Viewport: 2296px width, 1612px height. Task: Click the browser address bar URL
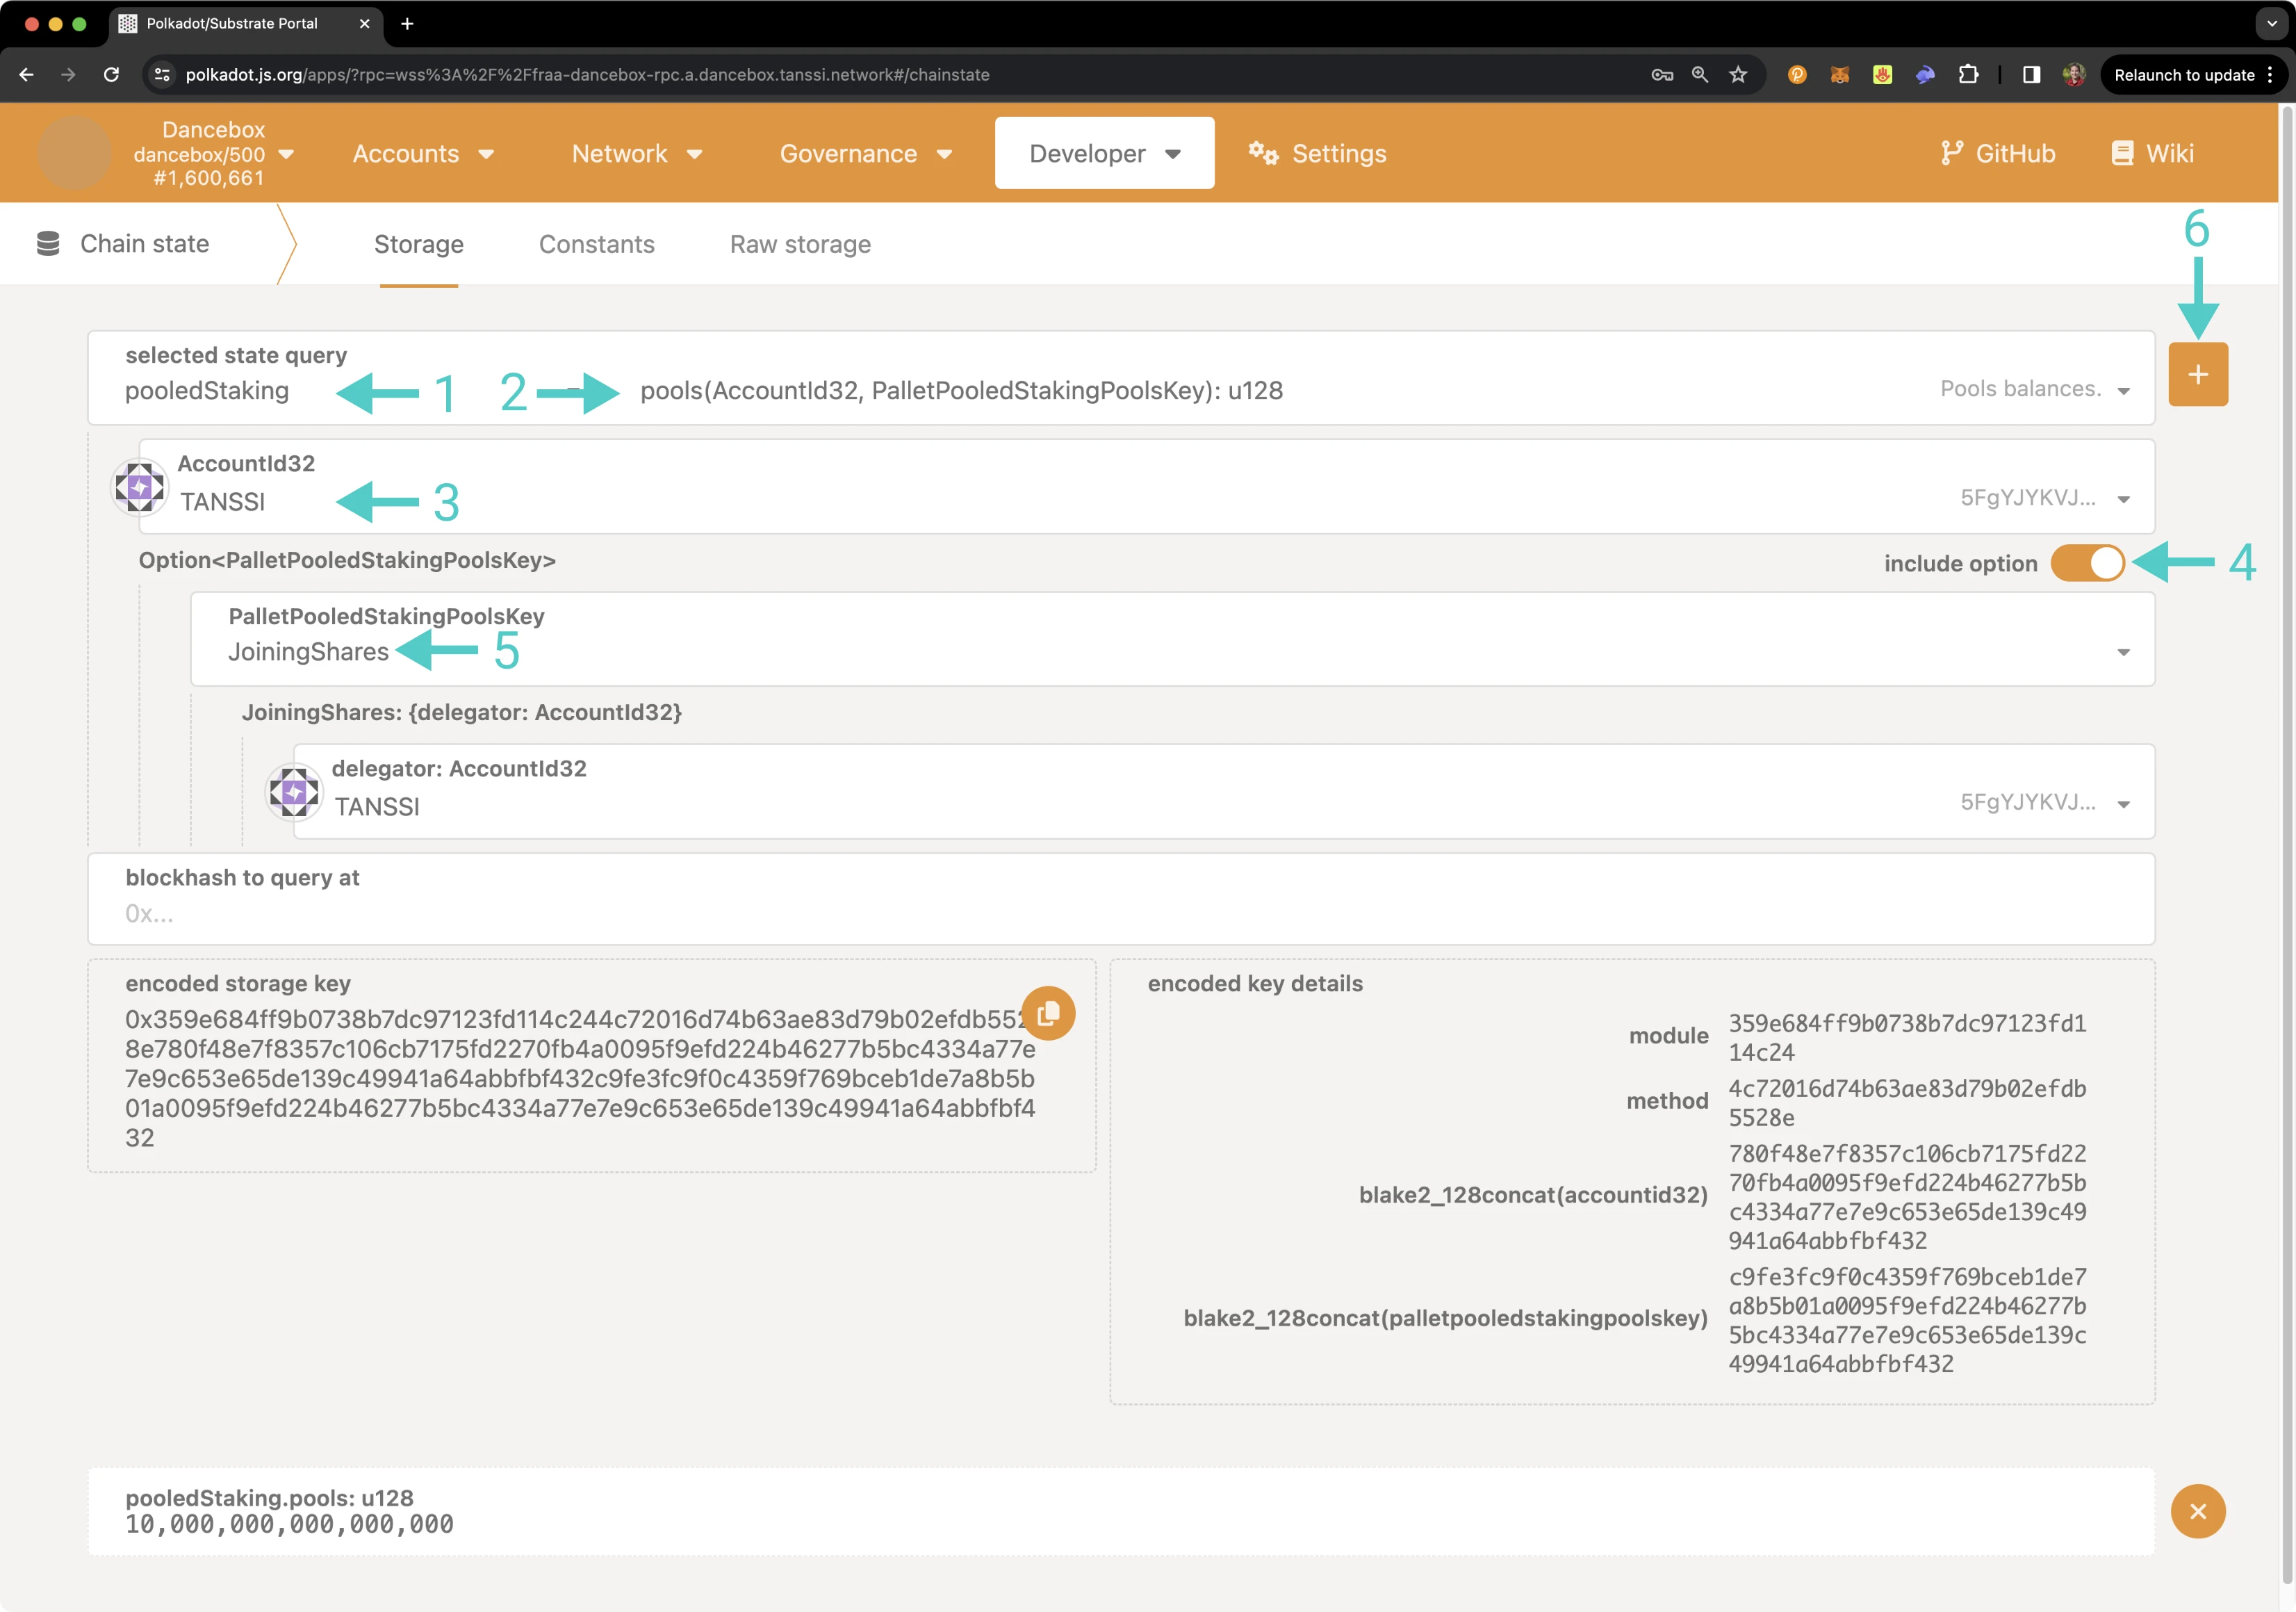[587, 75]
